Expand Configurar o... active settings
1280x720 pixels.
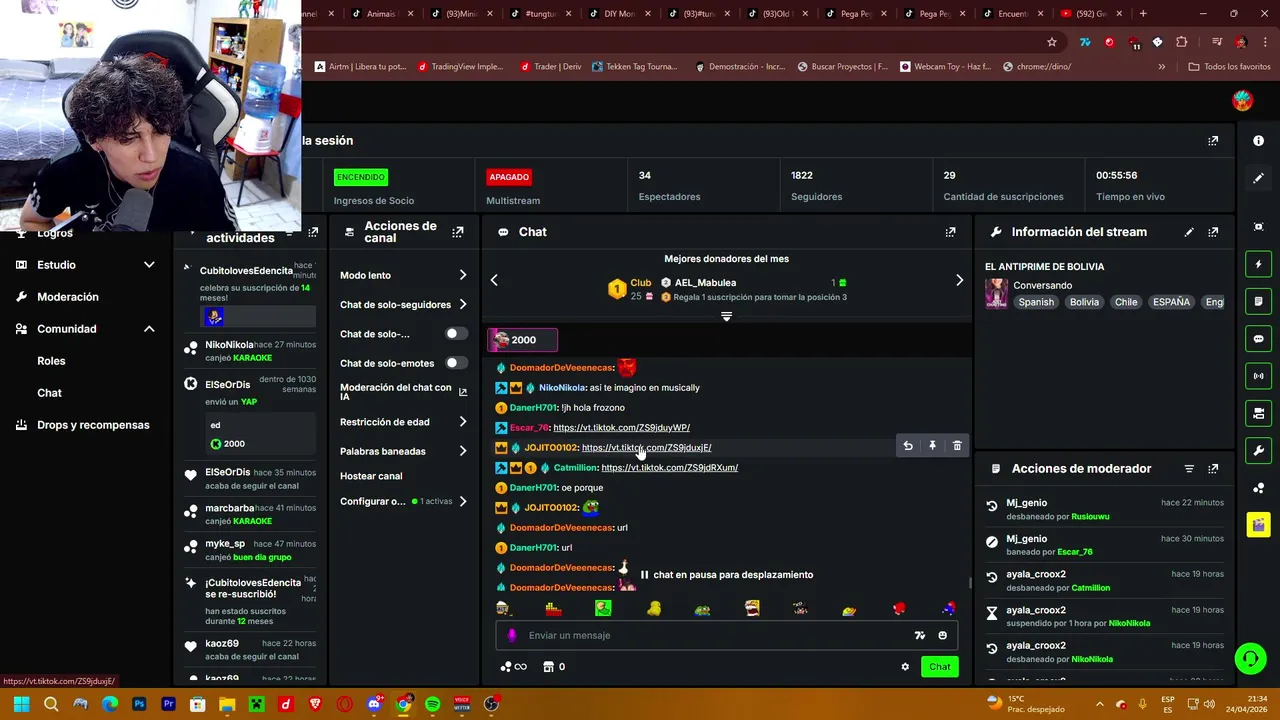point(462,501)
